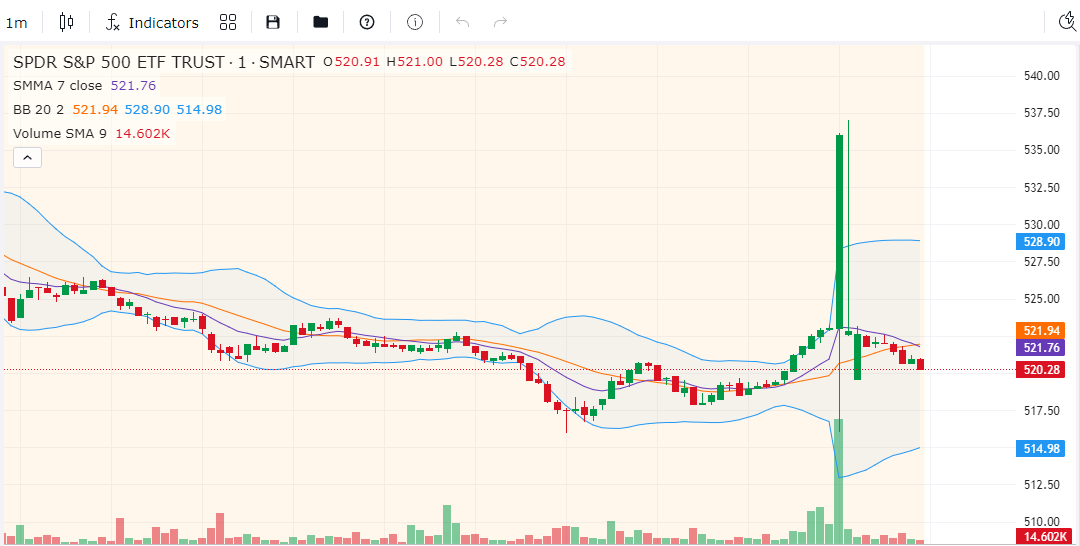Screen dimensions: 1080x546
Task: Click the 525.00 price scale label
Action: [x=1041, y=299]
